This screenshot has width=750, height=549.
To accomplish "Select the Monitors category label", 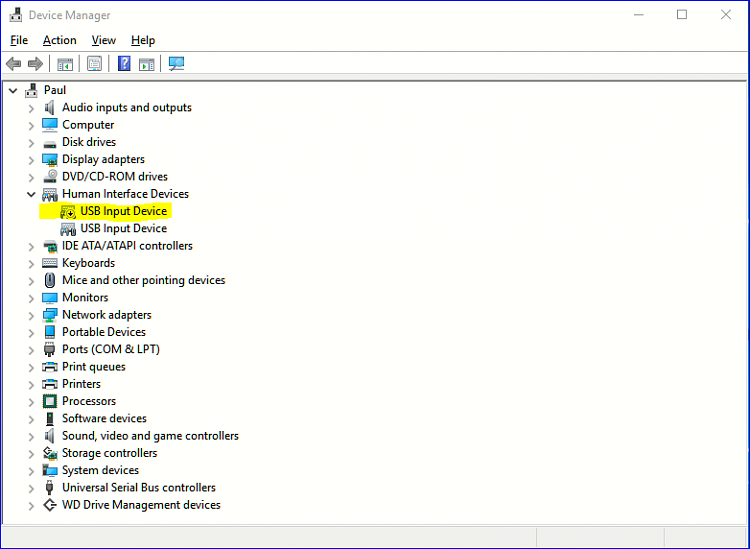I will click(85, 297).
